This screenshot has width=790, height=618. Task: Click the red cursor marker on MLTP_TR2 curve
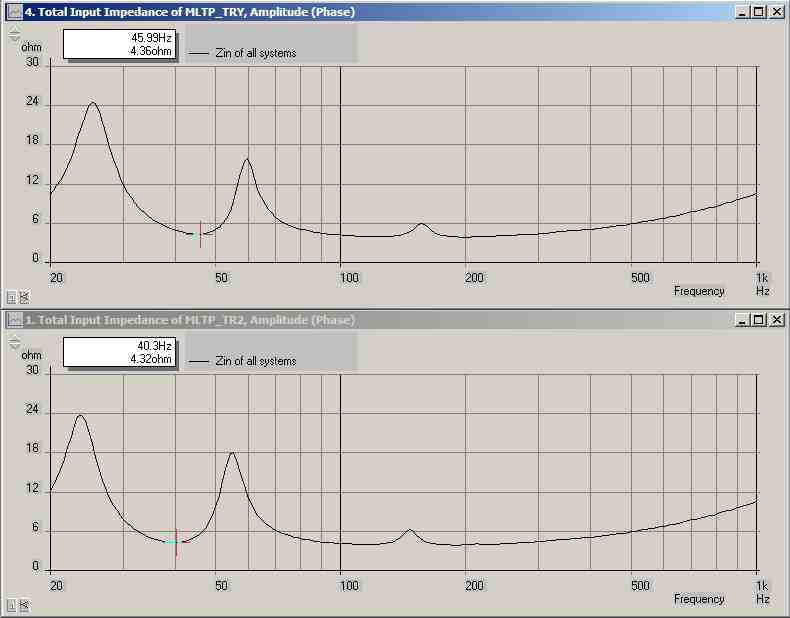coord(177,542)
